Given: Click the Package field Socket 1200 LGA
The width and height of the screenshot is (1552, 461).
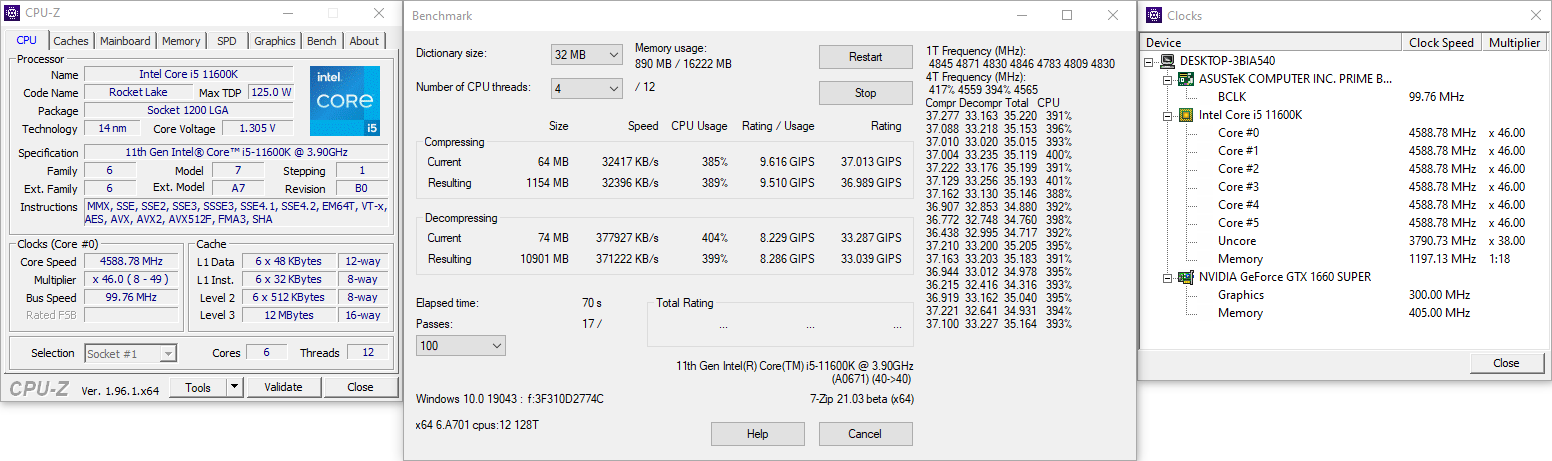Looking at the screenshot, I should tap(189, 111).
